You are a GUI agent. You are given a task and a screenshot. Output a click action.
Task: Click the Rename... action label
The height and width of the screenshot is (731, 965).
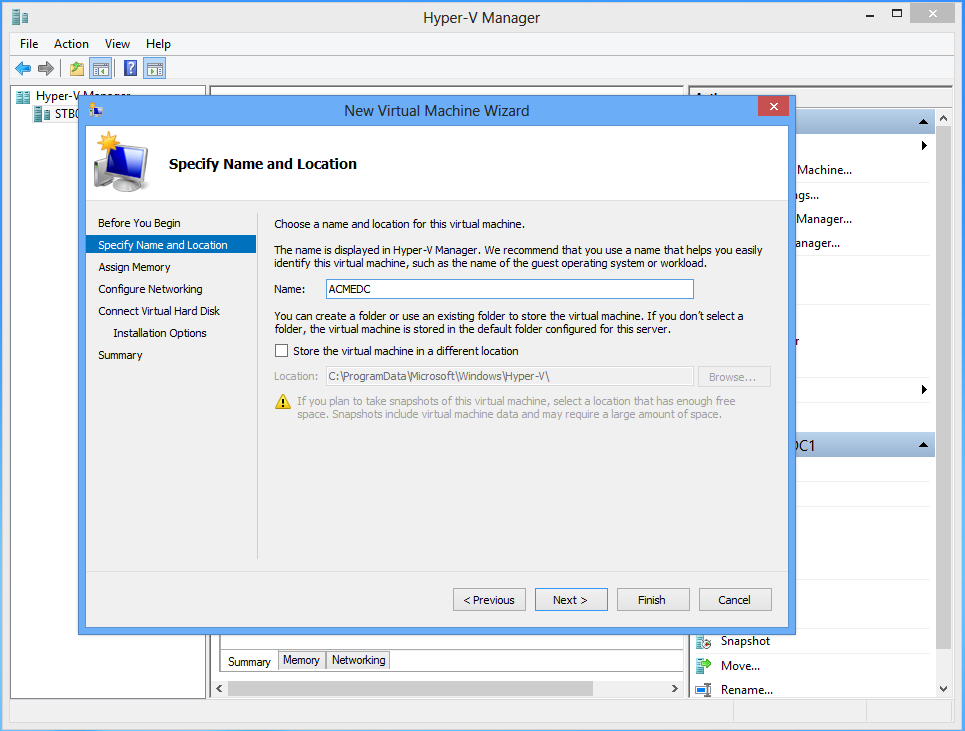(747, 690)
